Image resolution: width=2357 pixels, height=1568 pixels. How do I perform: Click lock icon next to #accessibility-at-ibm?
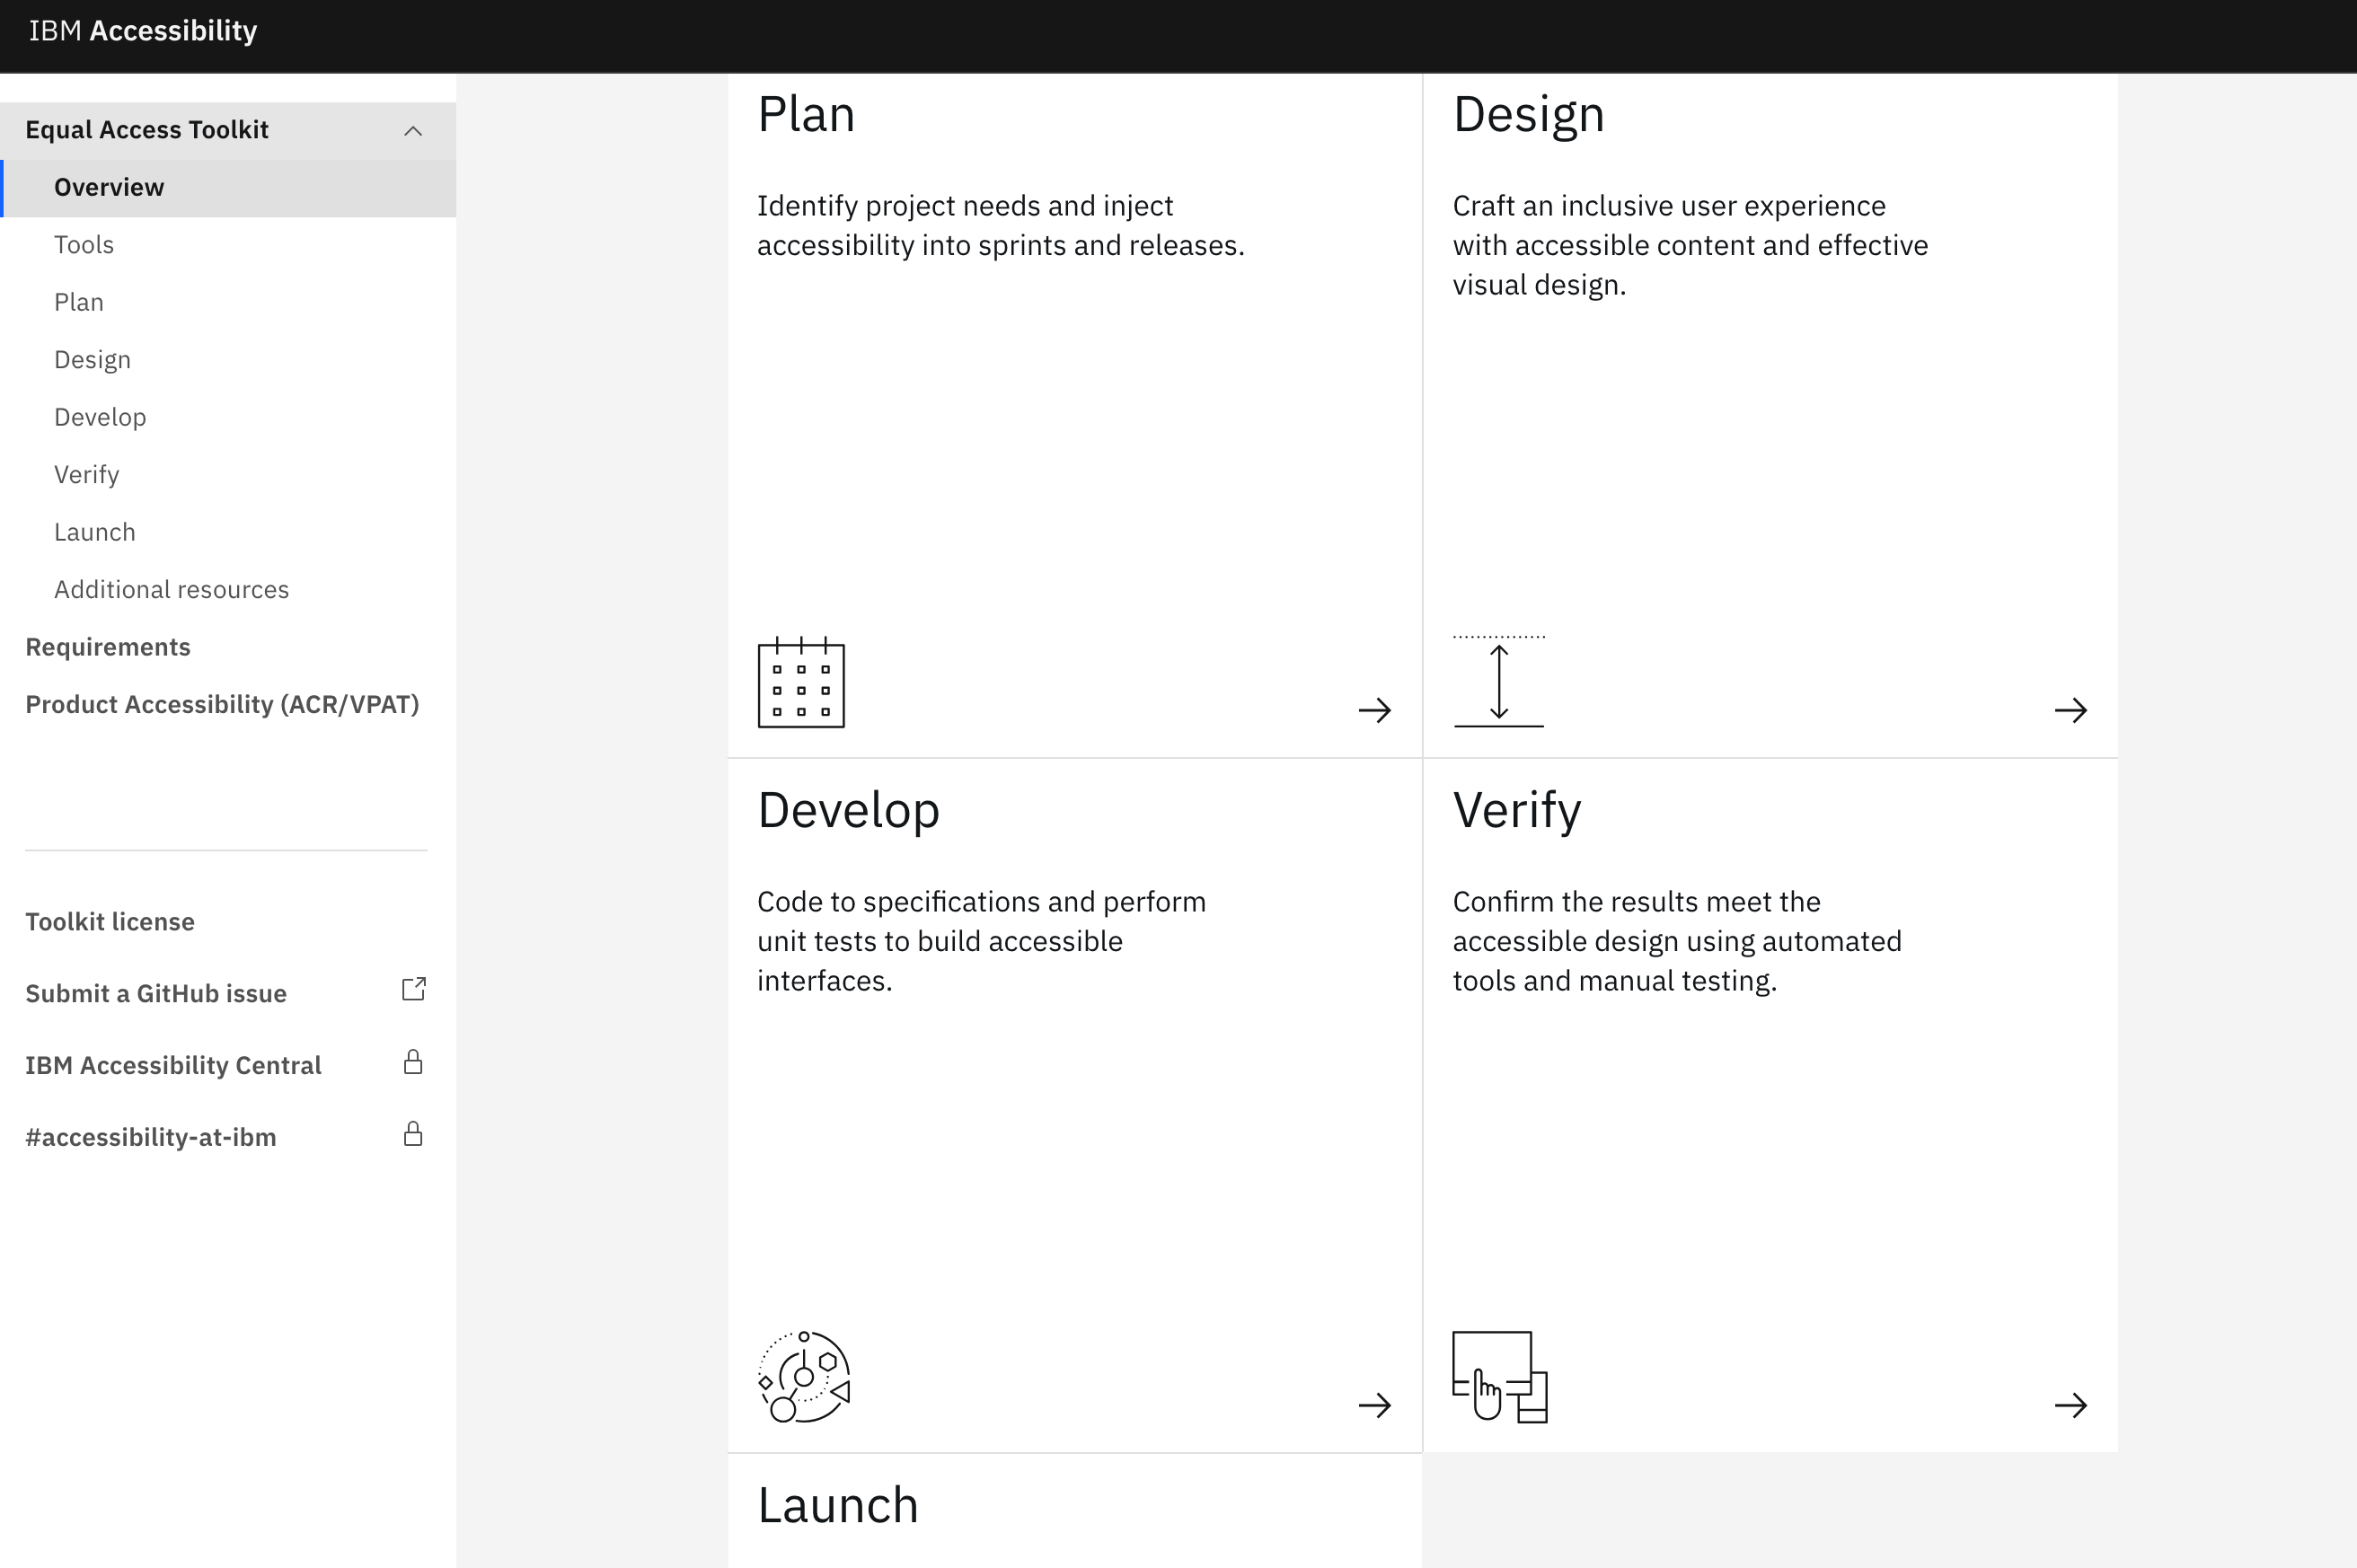413,1134
